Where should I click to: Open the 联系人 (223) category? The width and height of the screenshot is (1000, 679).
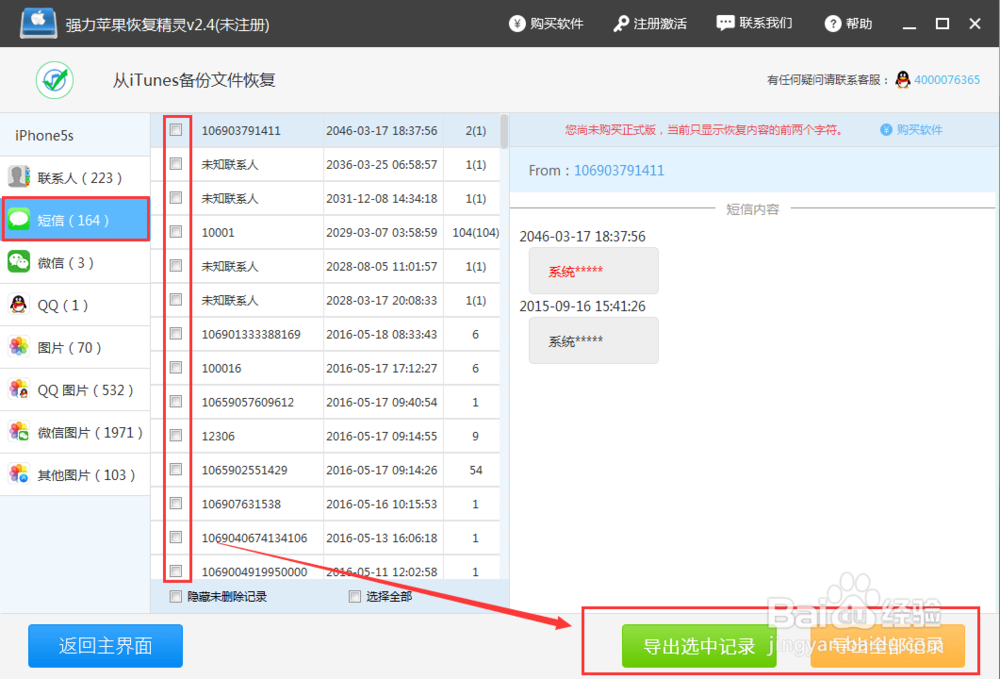(75, 177)
